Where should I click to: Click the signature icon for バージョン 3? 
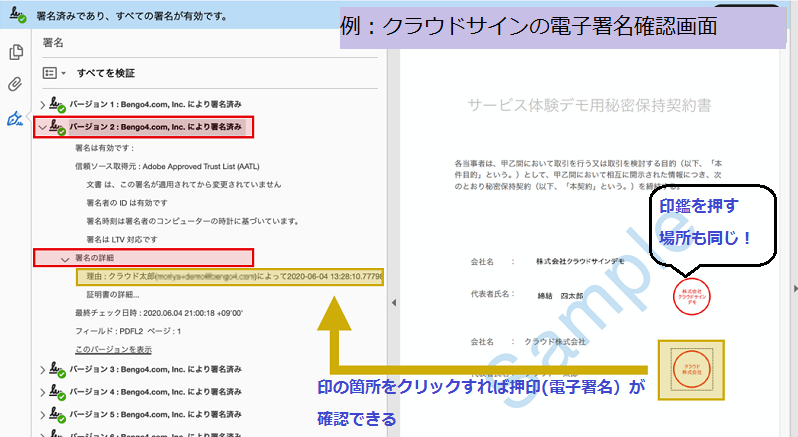[56, 370]
